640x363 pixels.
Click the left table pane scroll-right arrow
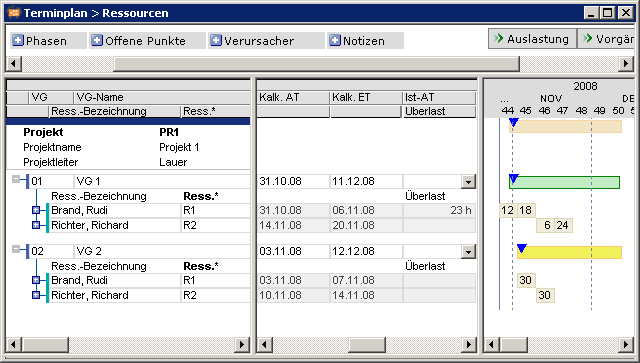click(x=242, y=345)
